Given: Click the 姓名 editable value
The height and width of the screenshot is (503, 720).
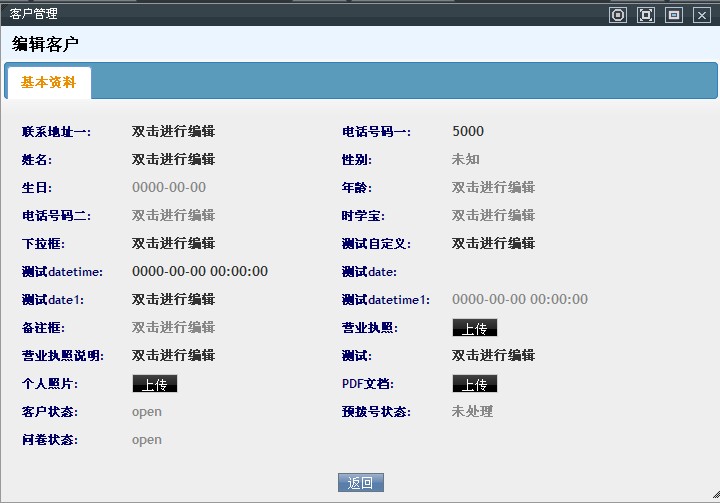Looking at the screenshot, I should click(x=173, y=159).
